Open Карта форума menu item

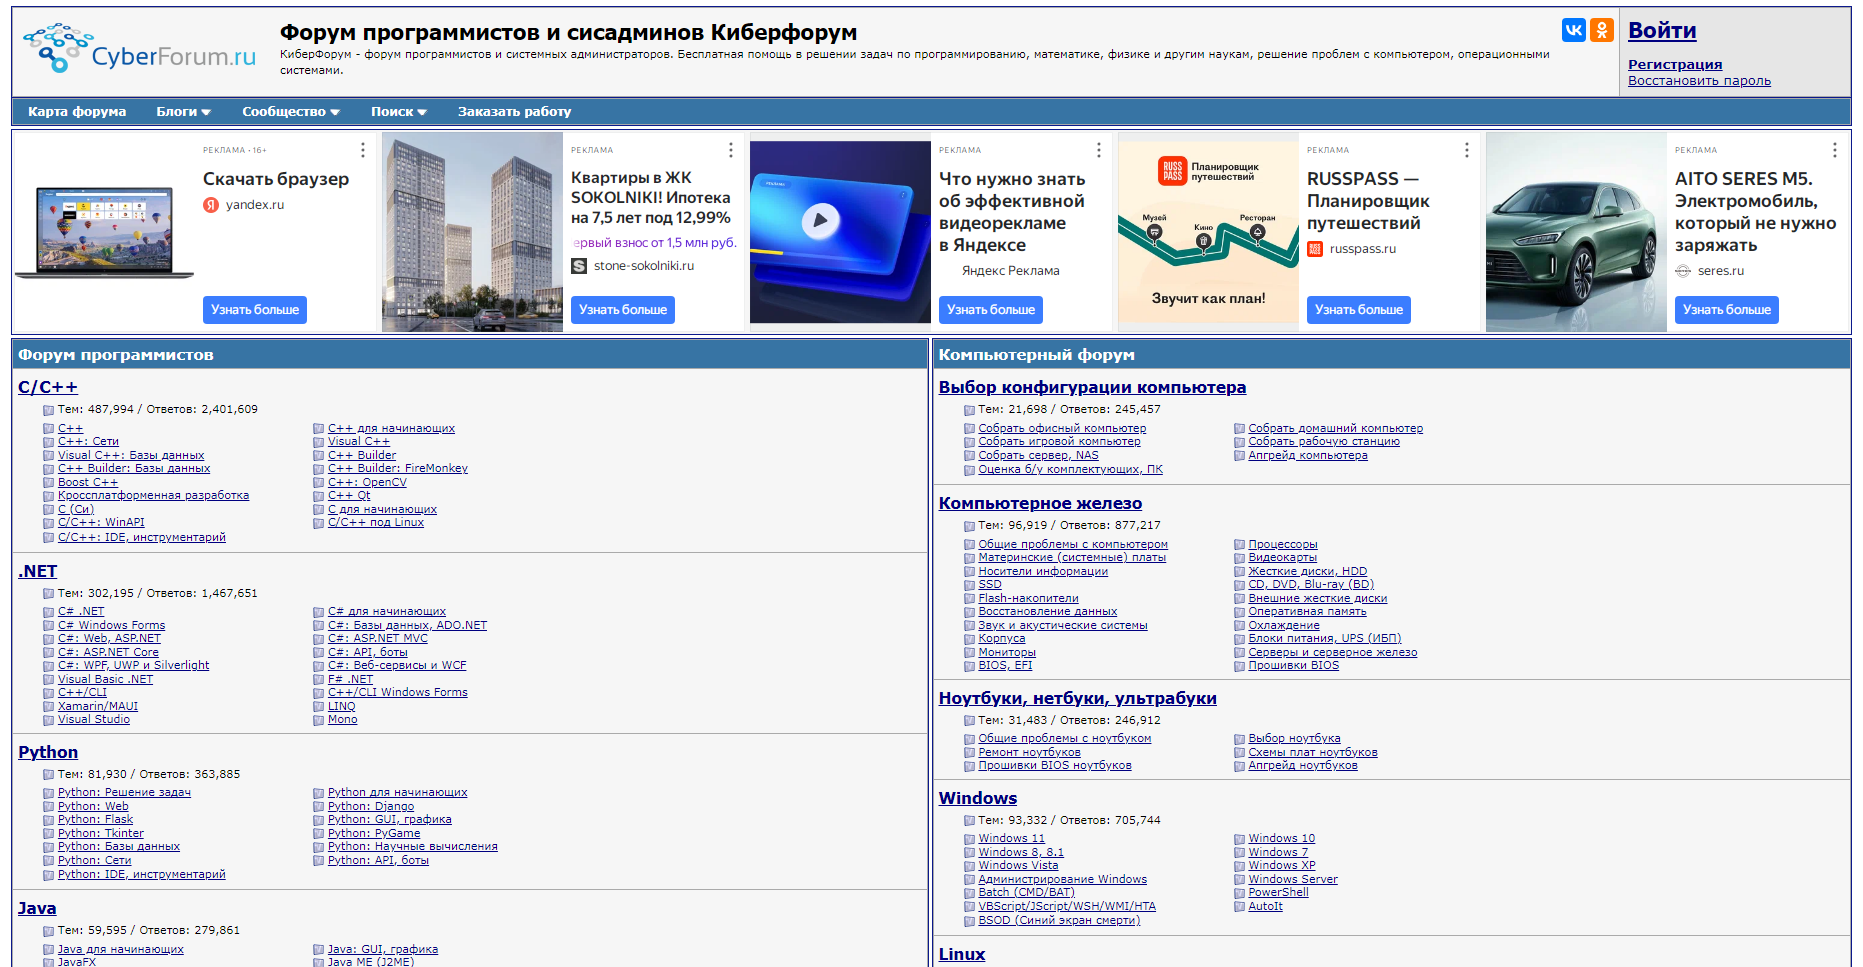point(77,112)
